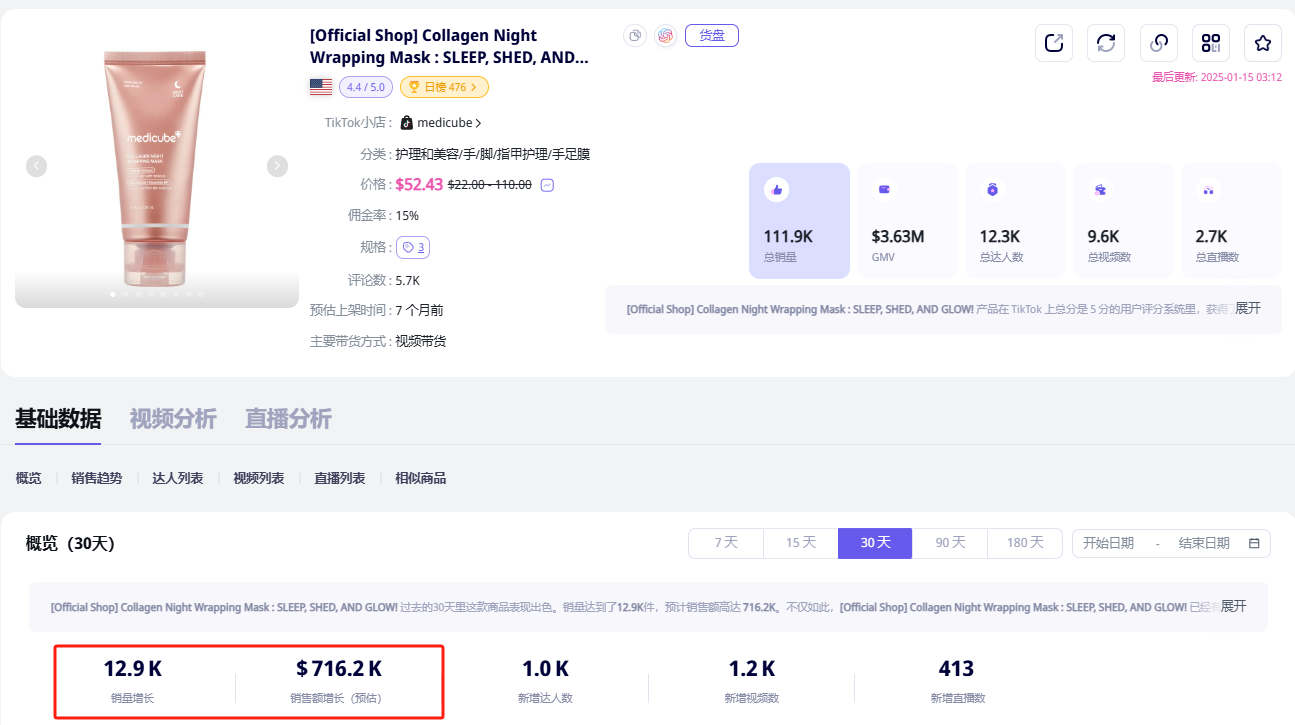Click the copy title icon beside product name
This screenshot has height=725, width=1295.
click(x=634, y=36)
